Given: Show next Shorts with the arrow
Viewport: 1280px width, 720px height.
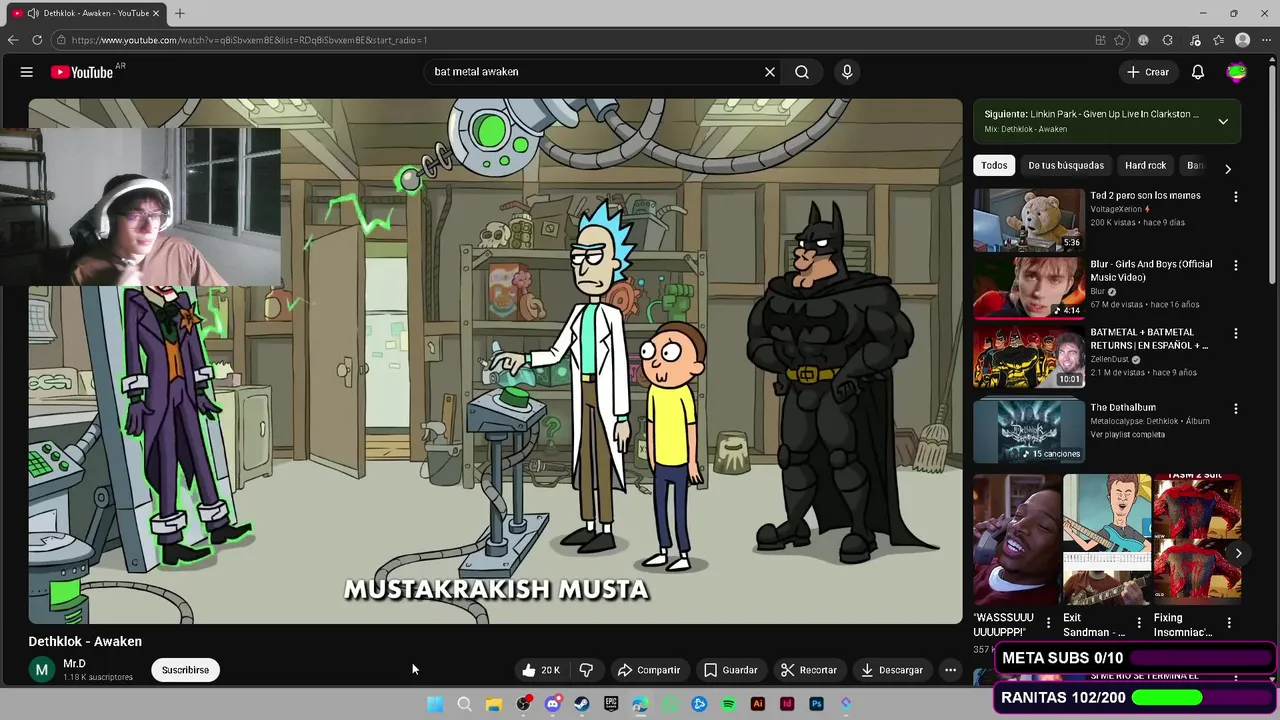Looking at the screenshot, I should pos(1238,553).
